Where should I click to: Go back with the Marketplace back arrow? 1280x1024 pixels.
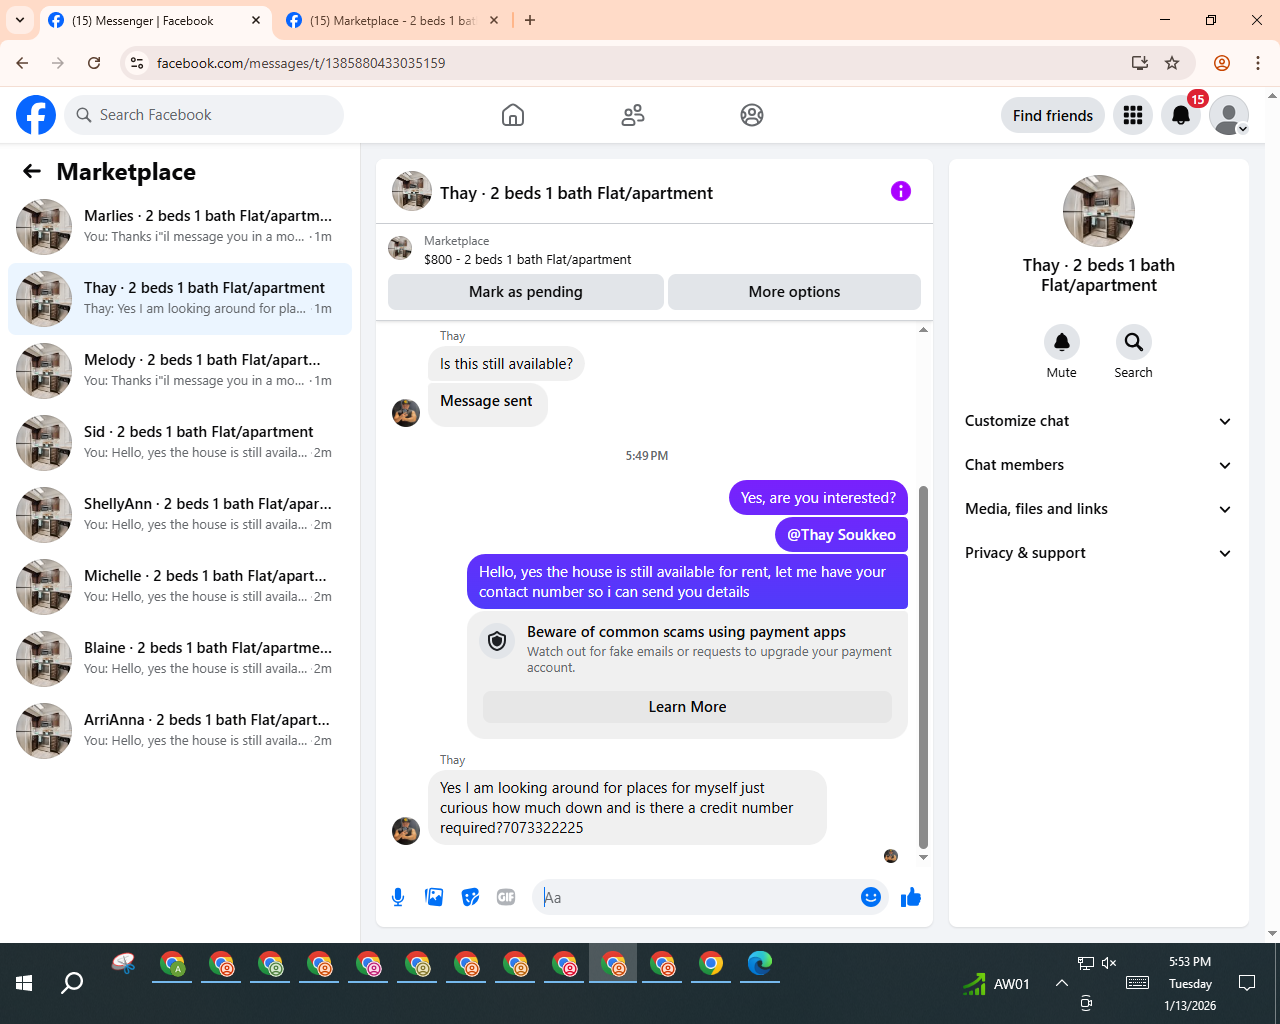[x=32, y=171]
